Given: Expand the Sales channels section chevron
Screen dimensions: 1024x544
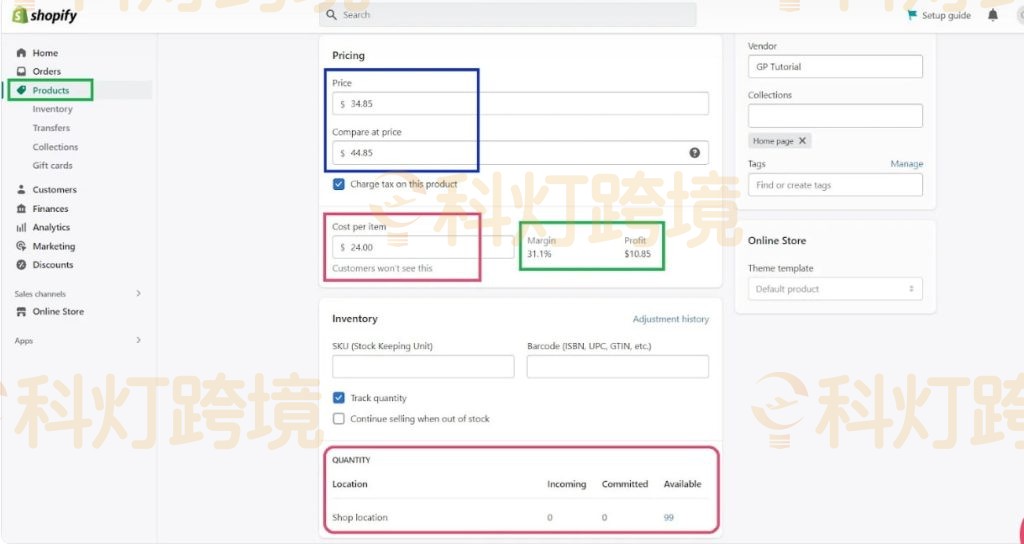Looking at the screenshot, I should 138,293.
